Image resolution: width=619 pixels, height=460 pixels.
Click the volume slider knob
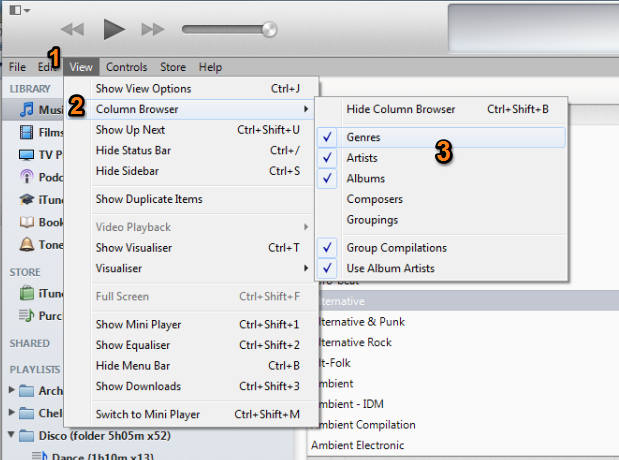tap(269, 29)
